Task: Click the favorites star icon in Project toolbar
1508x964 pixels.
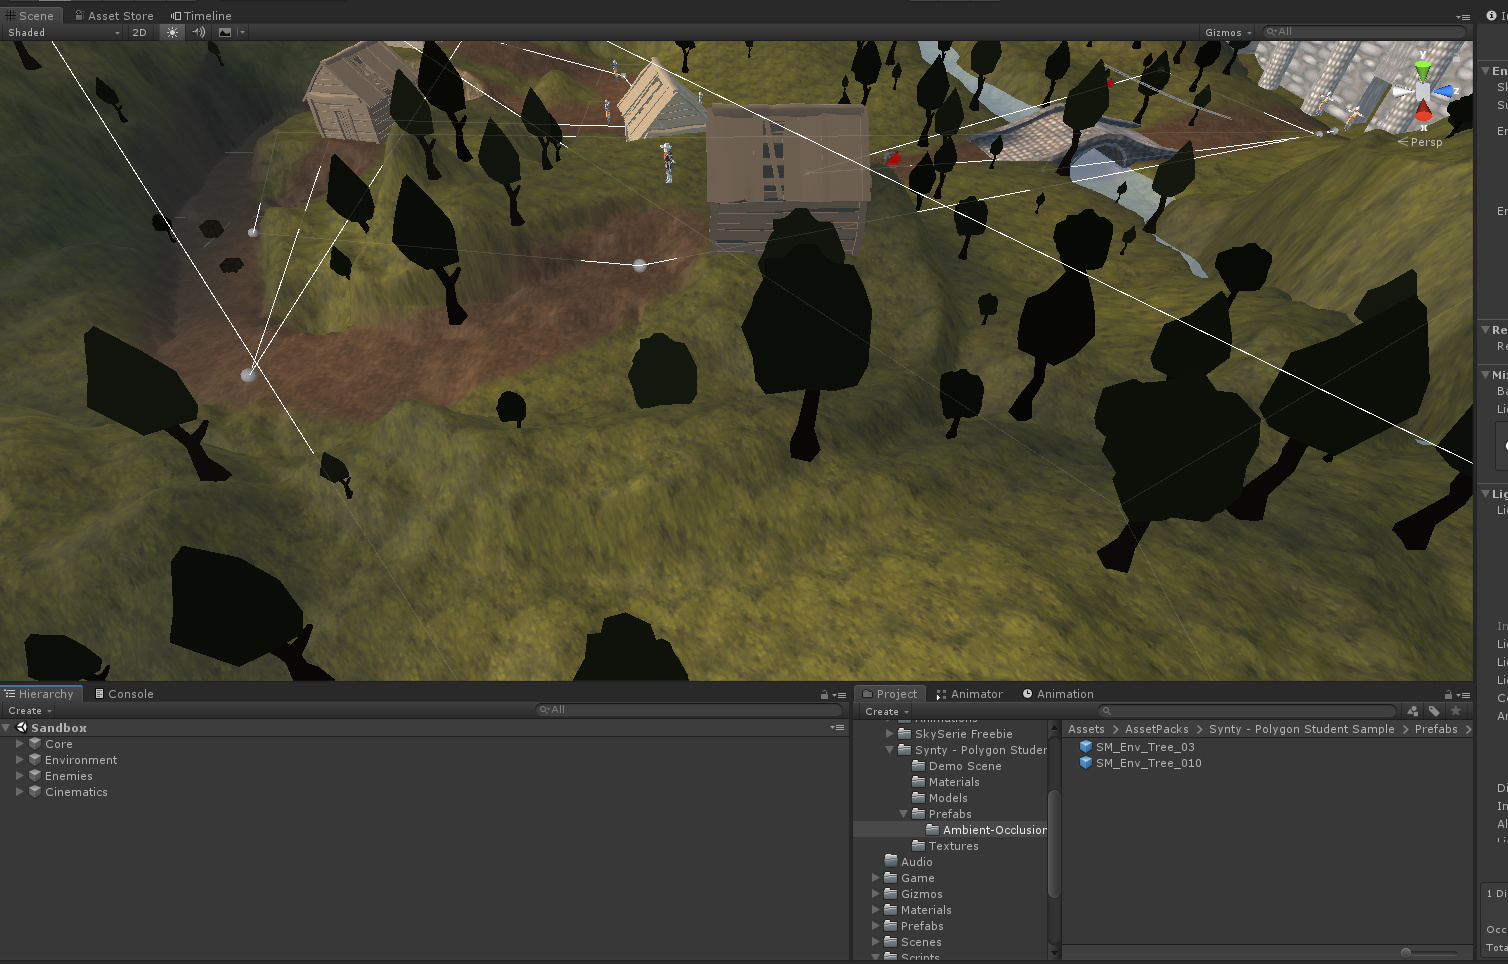Action: (x=1457, y=710)
